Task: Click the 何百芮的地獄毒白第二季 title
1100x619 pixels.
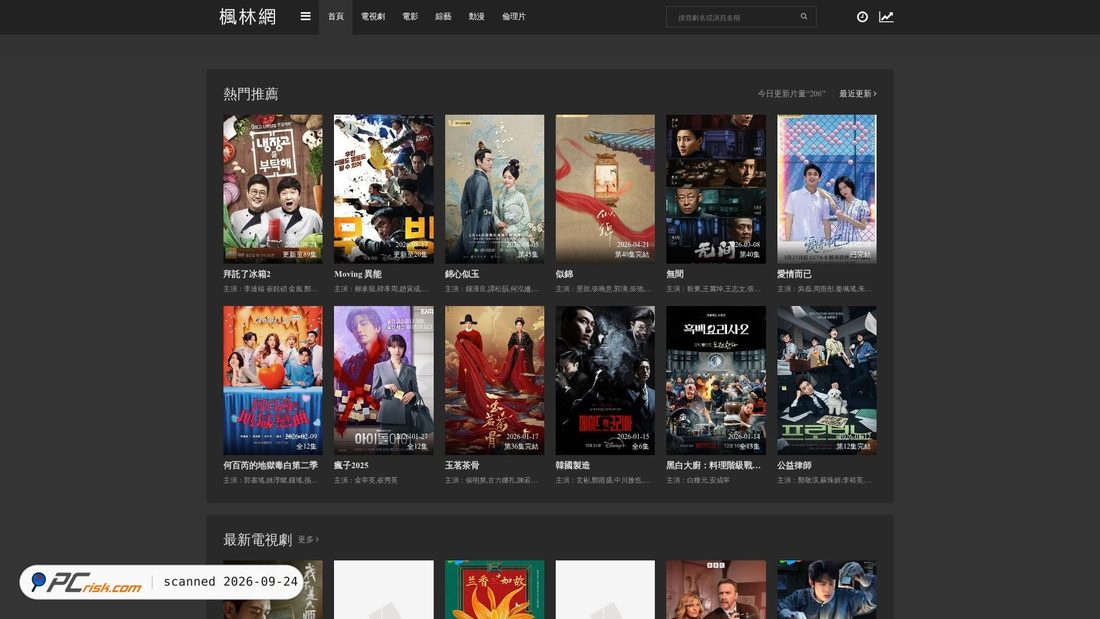Action: click(x=271, y=465)
